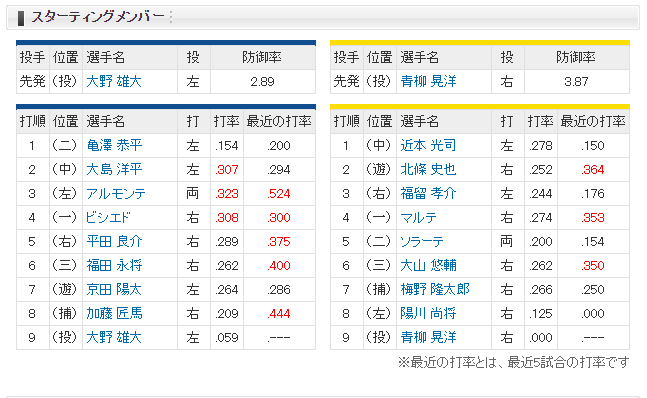Open catcher 加藤 匠馬 profile
This screenshot has height=398, width=647.
click(114, 313)
